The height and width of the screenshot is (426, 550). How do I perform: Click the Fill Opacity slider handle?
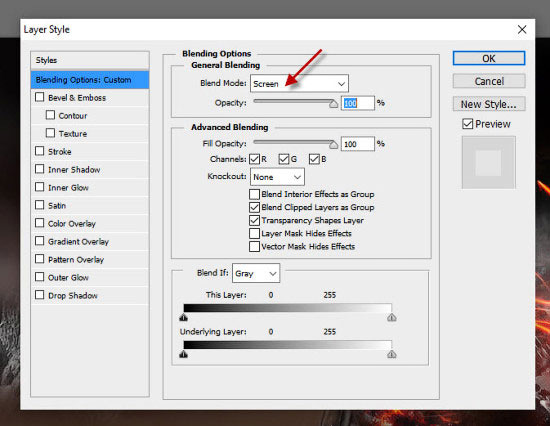333,145
